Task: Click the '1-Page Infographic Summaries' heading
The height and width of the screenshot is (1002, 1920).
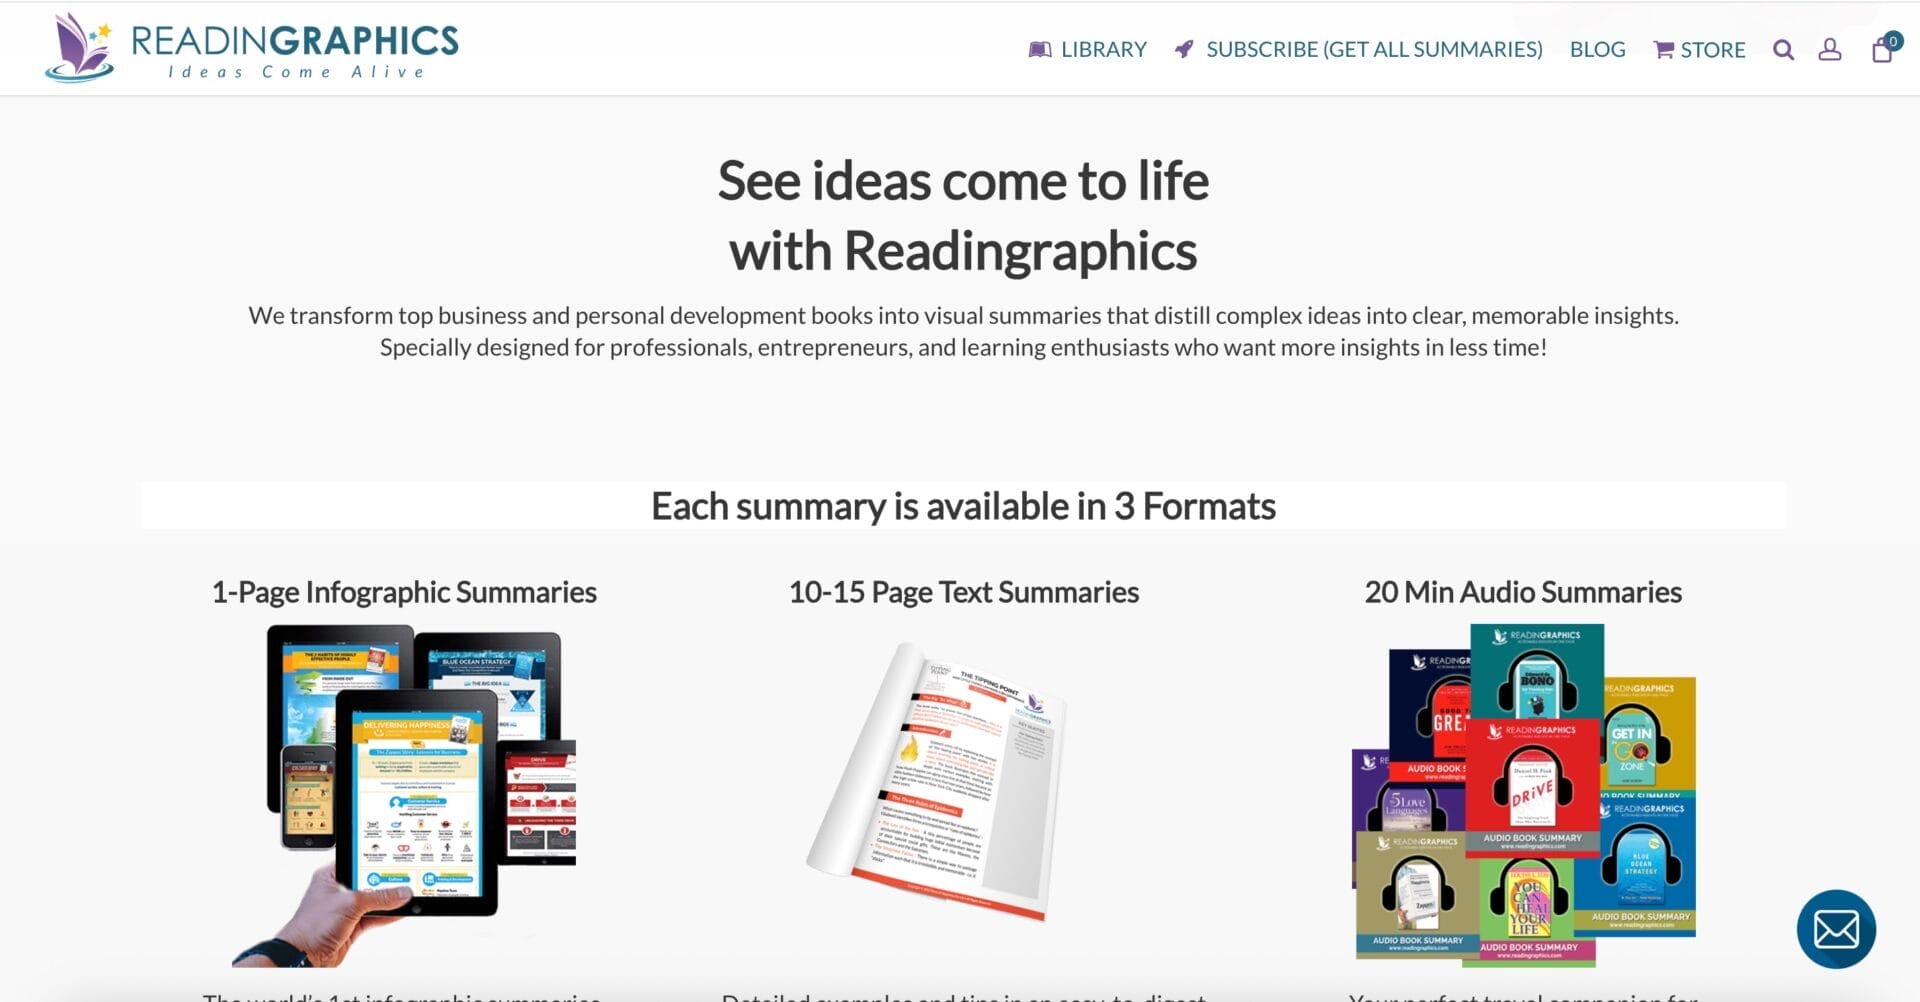Action: click(x=404, y=592)
